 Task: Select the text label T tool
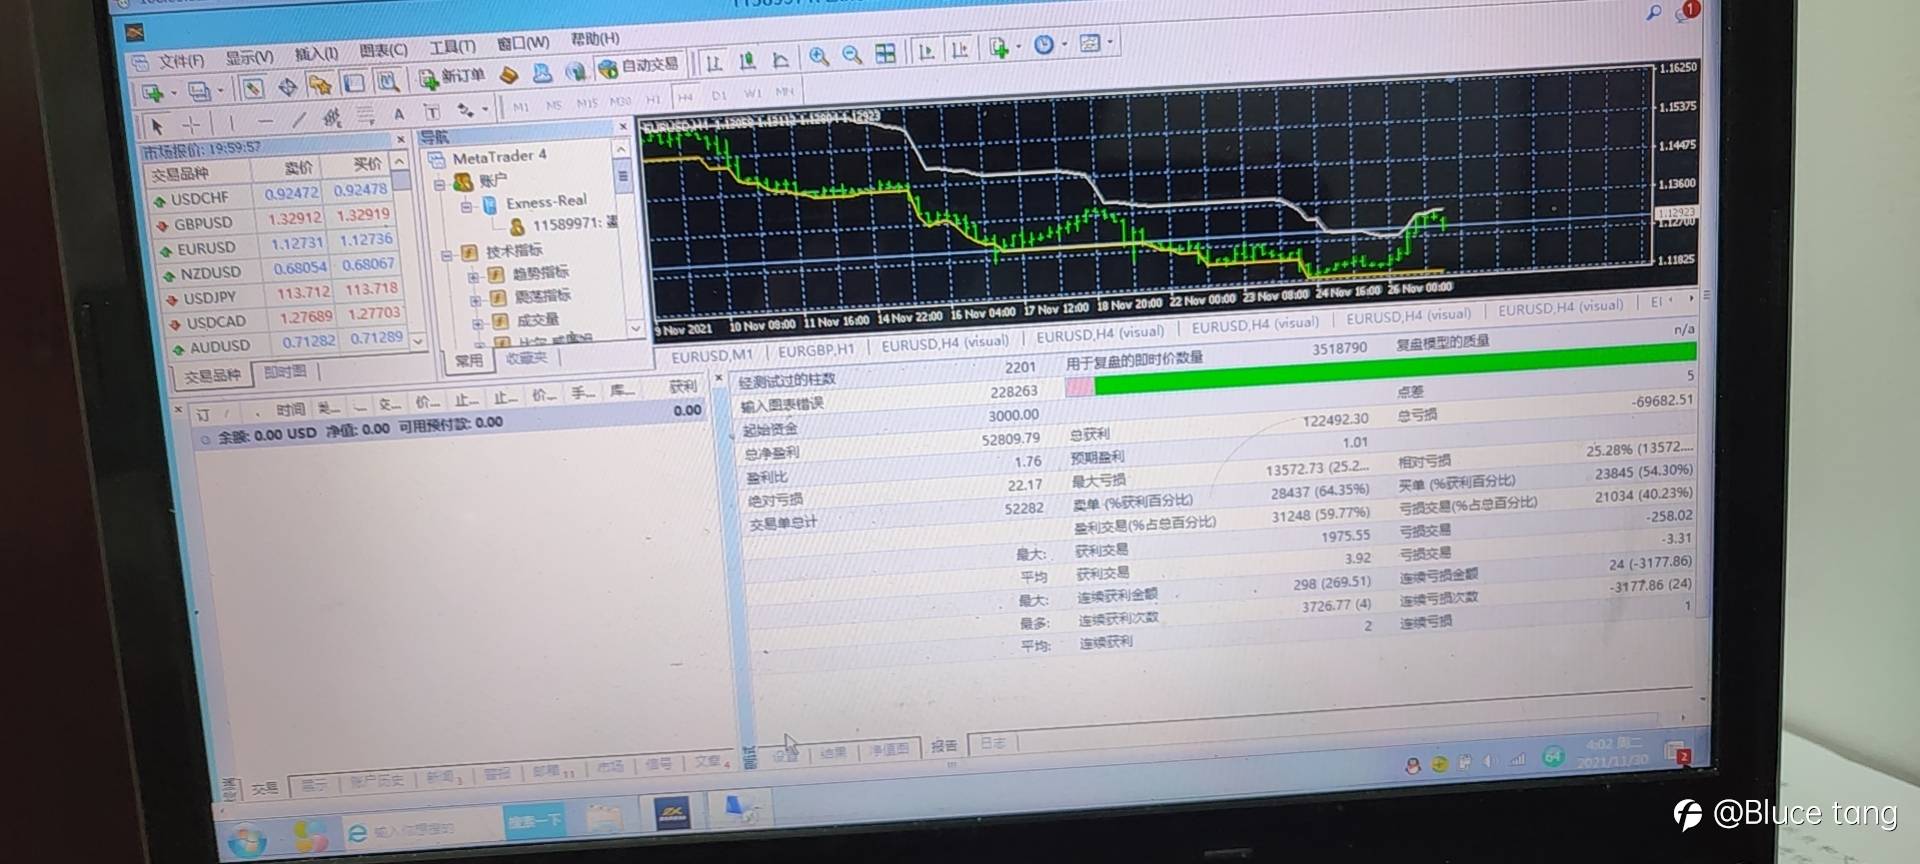[432, 111]
